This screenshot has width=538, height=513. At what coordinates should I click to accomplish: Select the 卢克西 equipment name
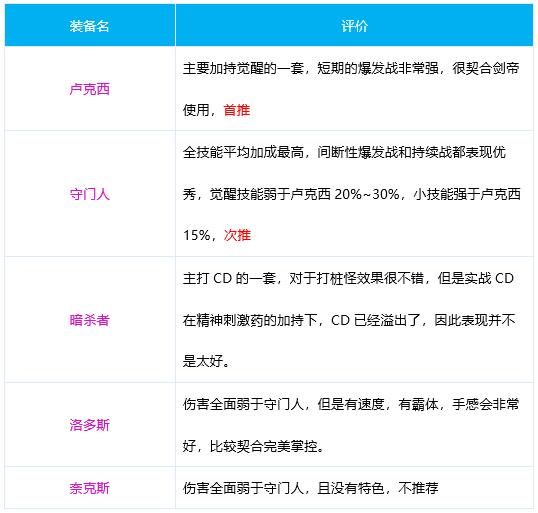coord(90,89)
